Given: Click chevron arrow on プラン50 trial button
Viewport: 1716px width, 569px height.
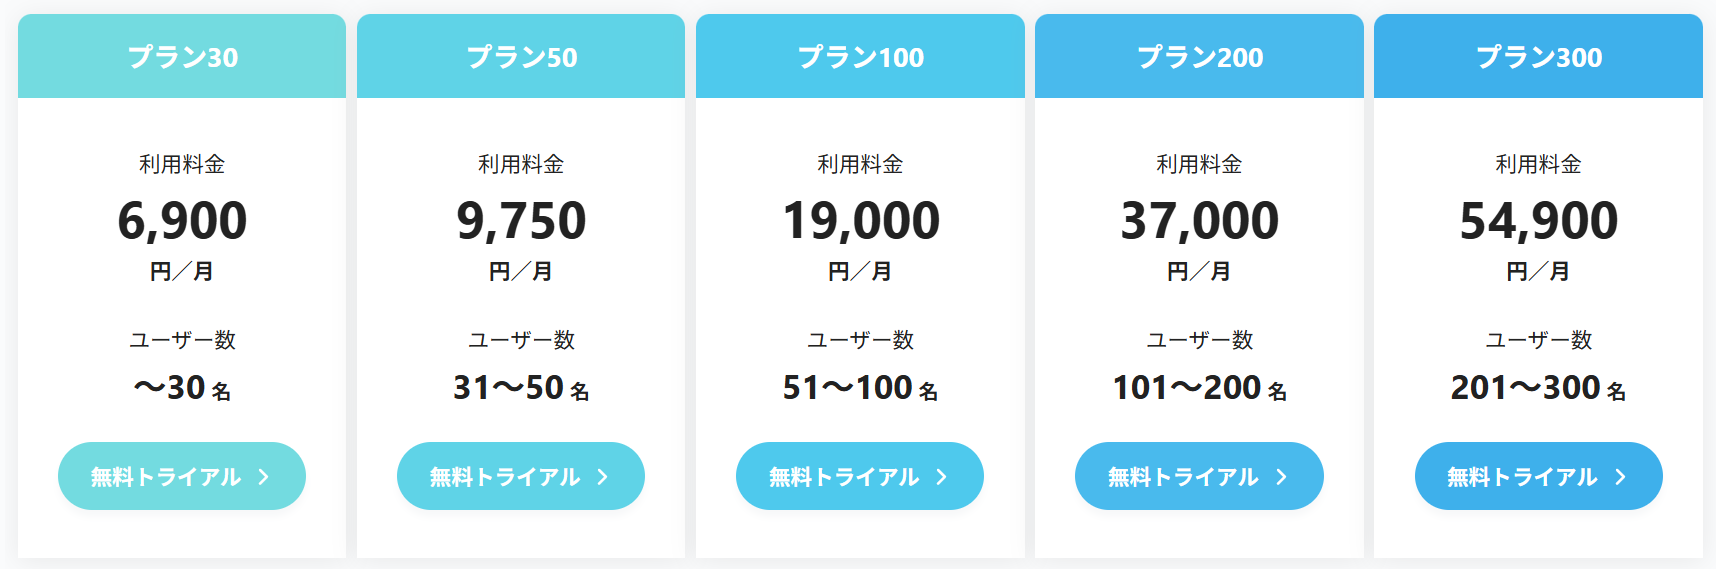Looking at the screenshot, I should coord(603,477).
